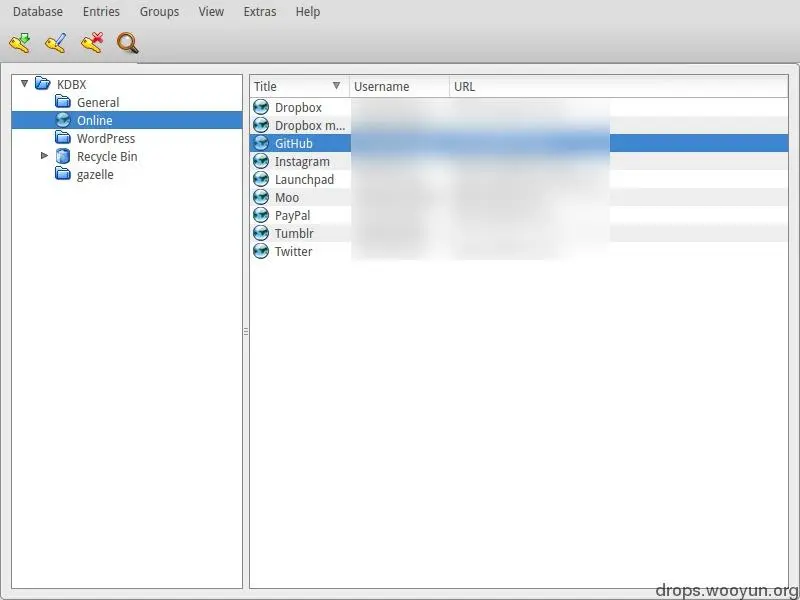Click the General folder icon
800x600 pixels.
coord(63,102)
